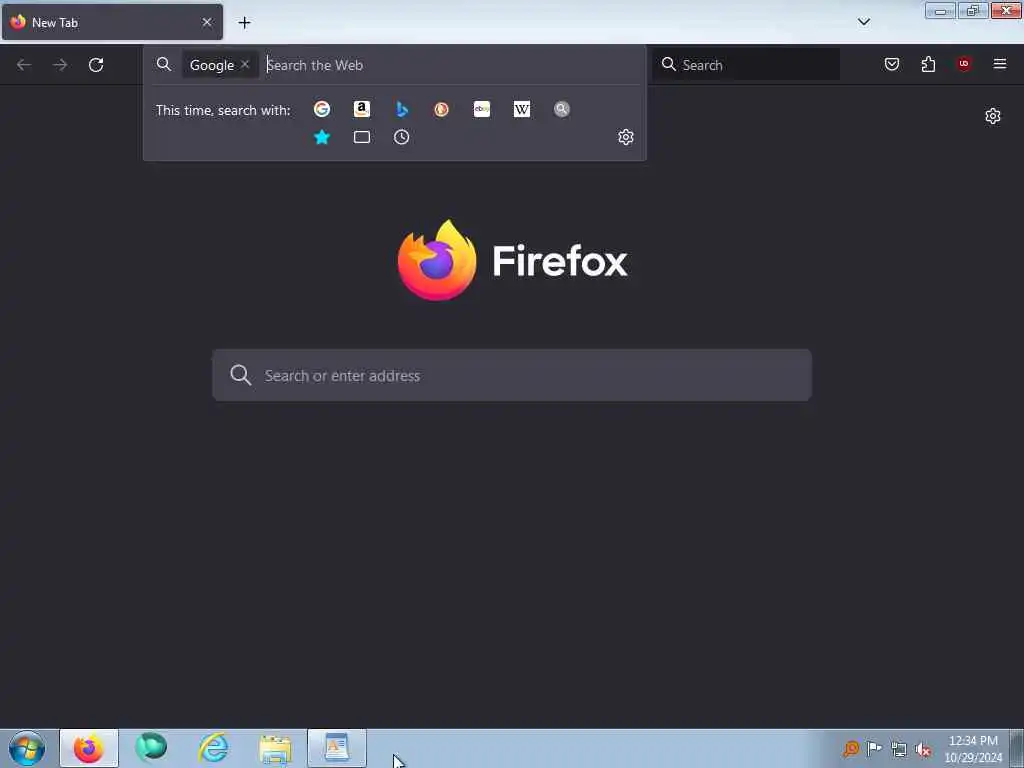Viewport: 1024px width, 768px height.
Task: Select Wikipedia search engine icon
Action: (522, 109)
